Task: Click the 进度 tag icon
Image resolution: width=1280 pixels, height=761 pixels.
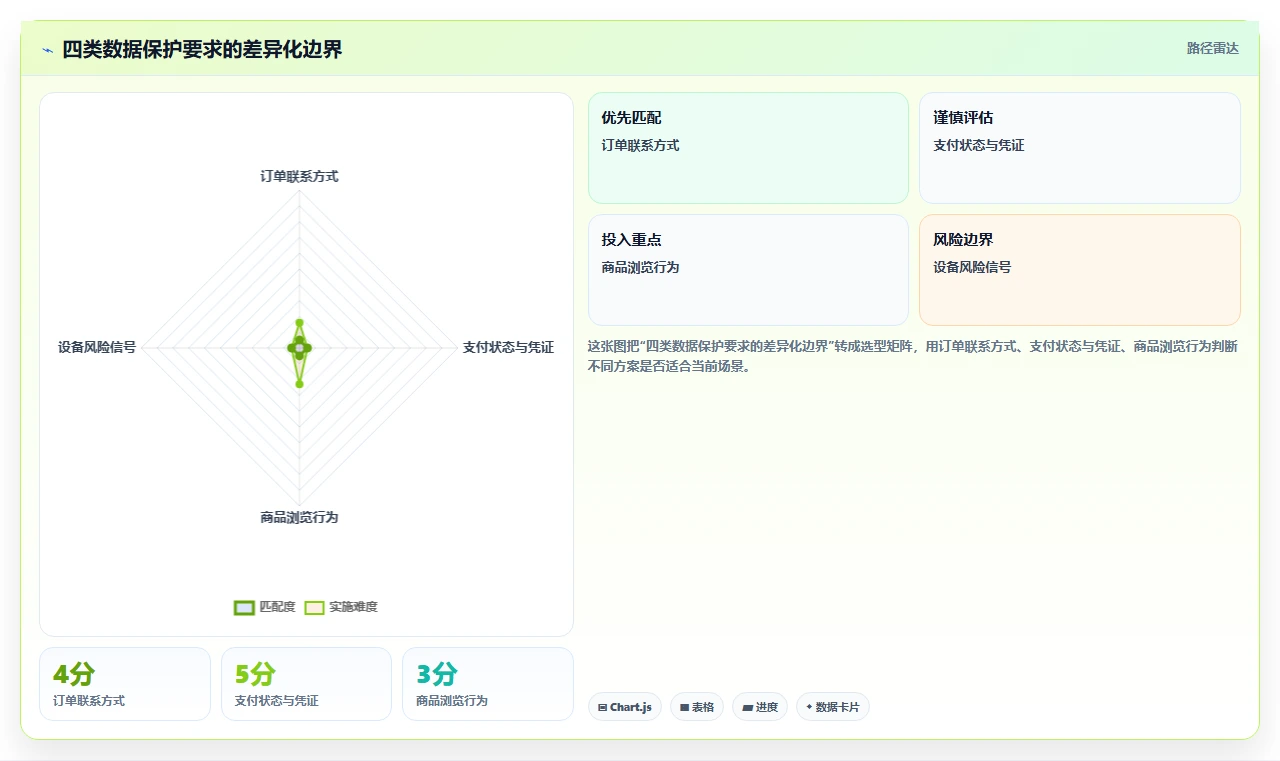Action: 747,707
